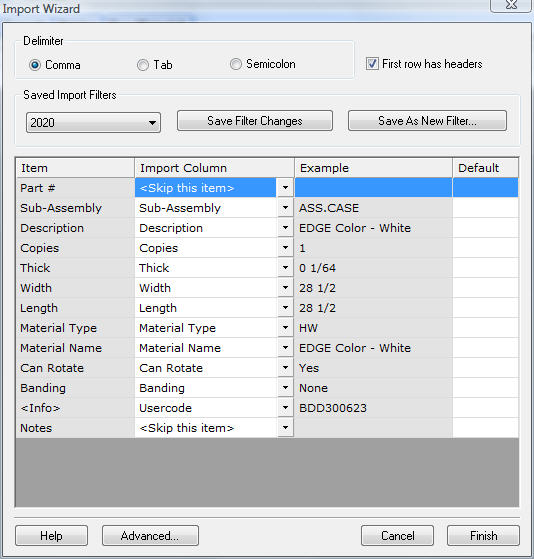534x559 pixels.
Task: Open the Saved Import Filters 2020 dropdown
Action: [x=93, y=123]
